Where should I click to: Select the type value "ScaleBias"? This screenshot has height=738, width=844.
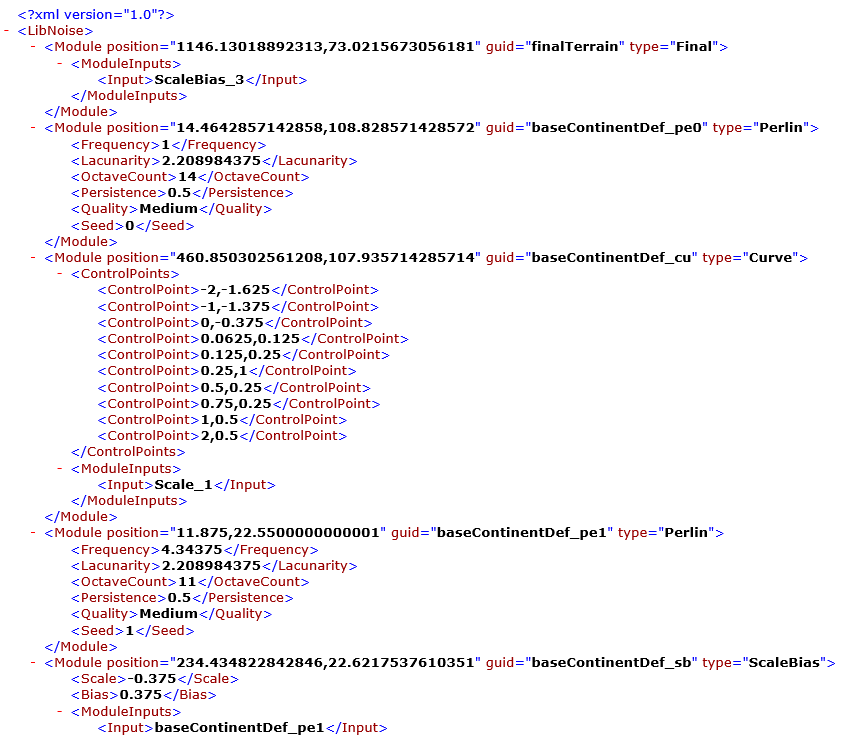tap(784, 663)
